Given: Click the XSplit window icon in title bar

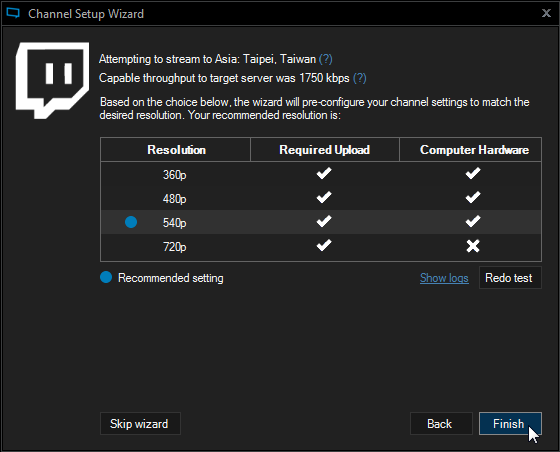Looking at the screenshot, I should (x=13, y=13).
